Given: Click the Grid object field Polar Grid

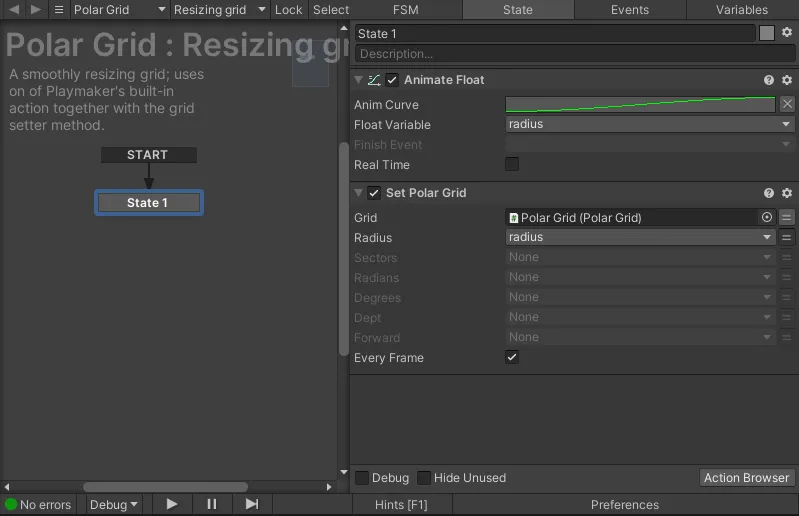Looking at the screenshot, I should tap(632, 218).
